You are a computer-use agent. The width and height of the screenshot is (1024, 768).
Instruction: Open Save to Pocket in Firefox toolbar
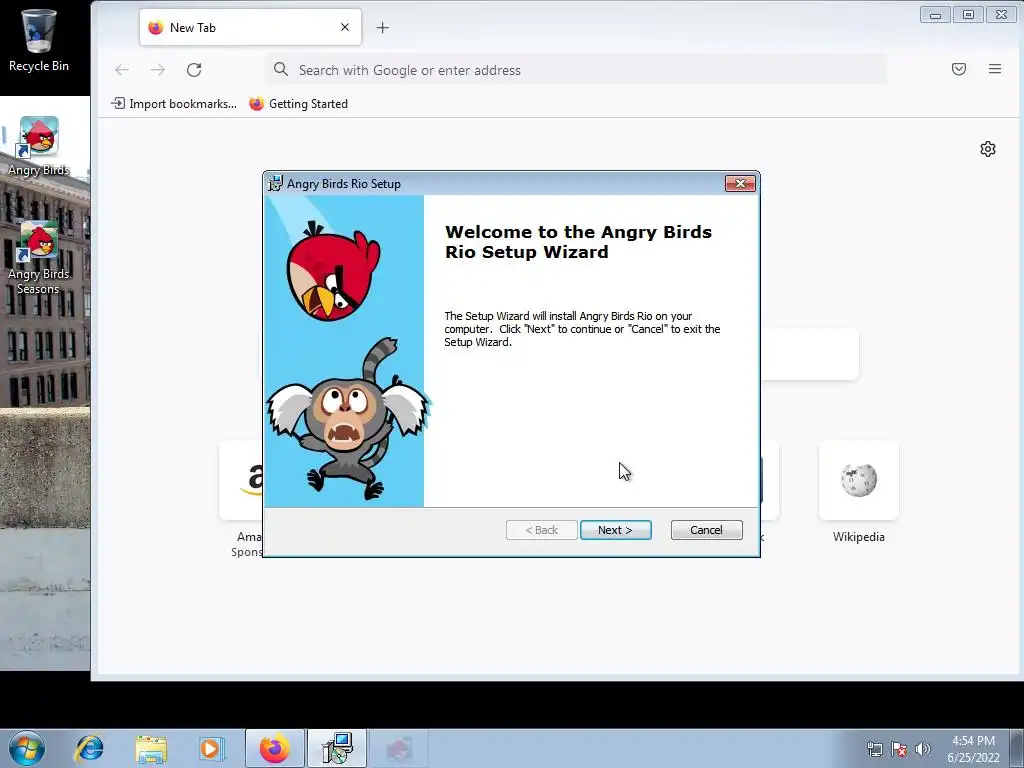(959, 69)
